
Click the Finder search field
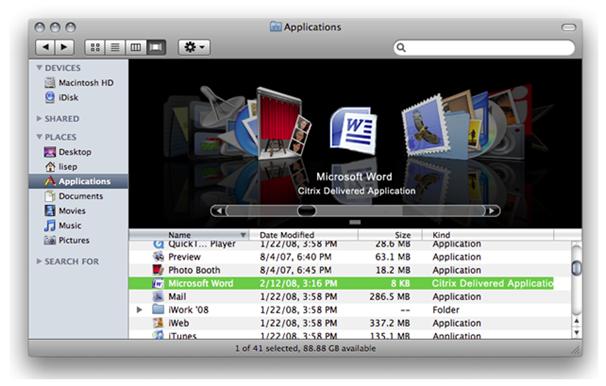[484, 48]
